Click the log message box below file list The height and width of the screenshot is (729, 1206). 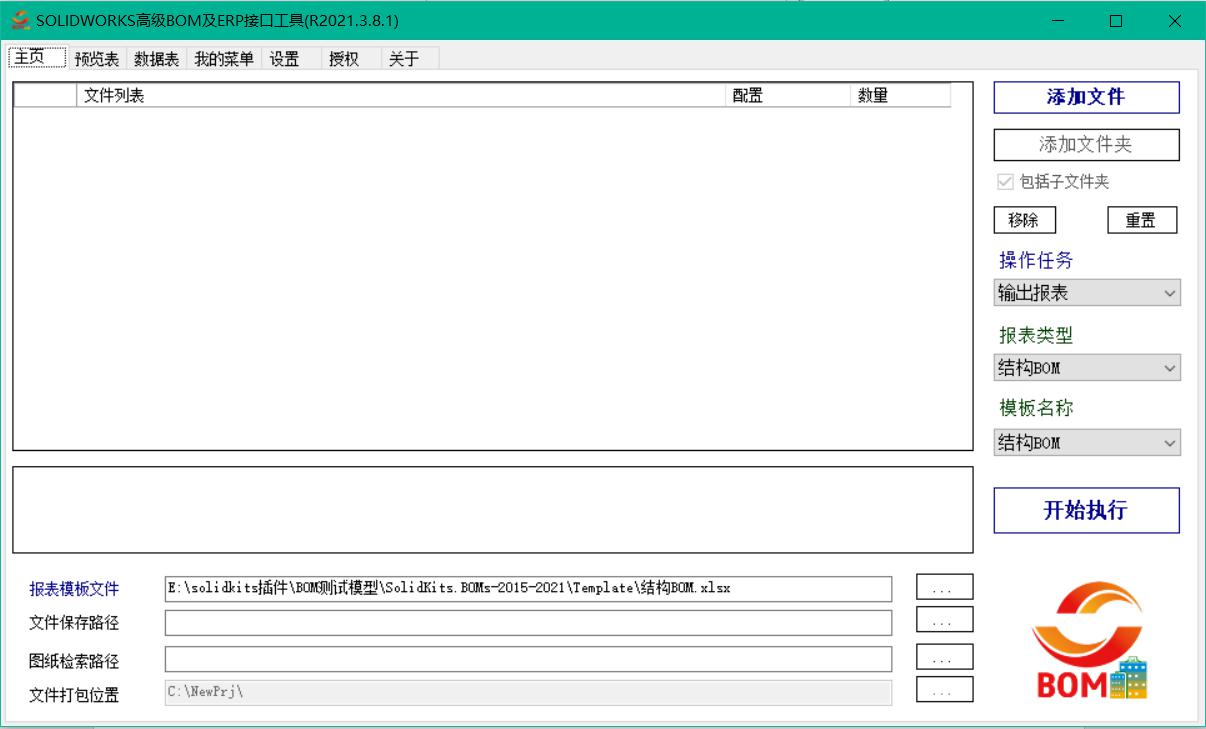pyautogui.click(x=492, y=509)
